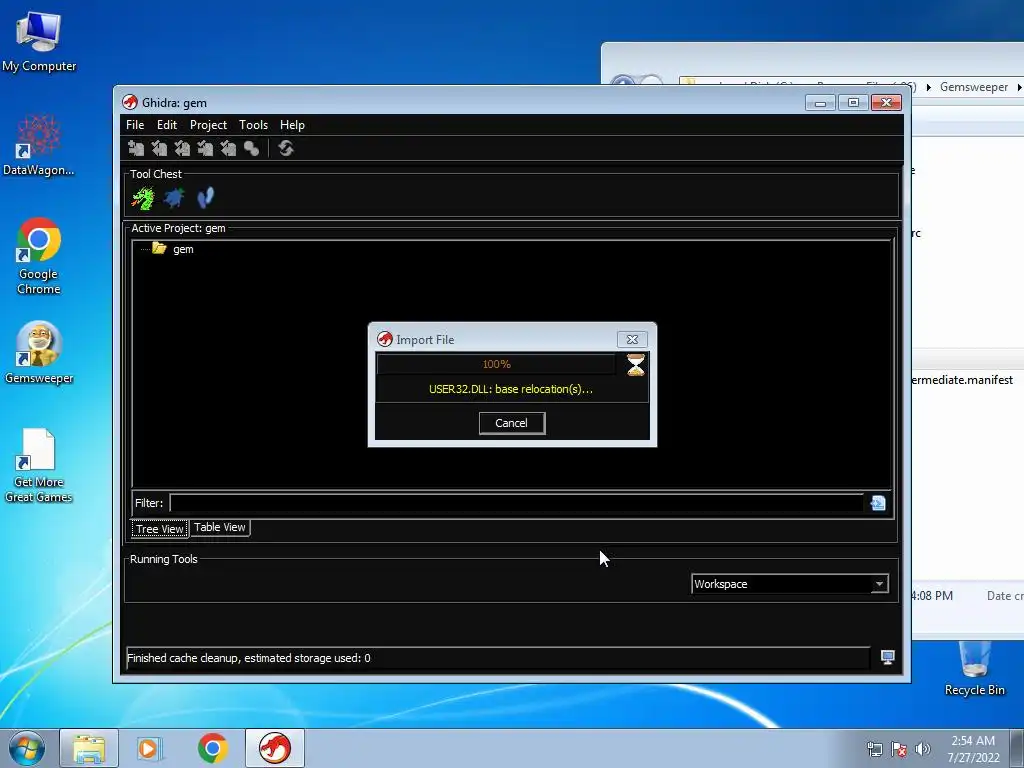Maximize the Ghidra window
Image resolution: width=1024 pixels, height=768 pixels.
click(853, 103)
